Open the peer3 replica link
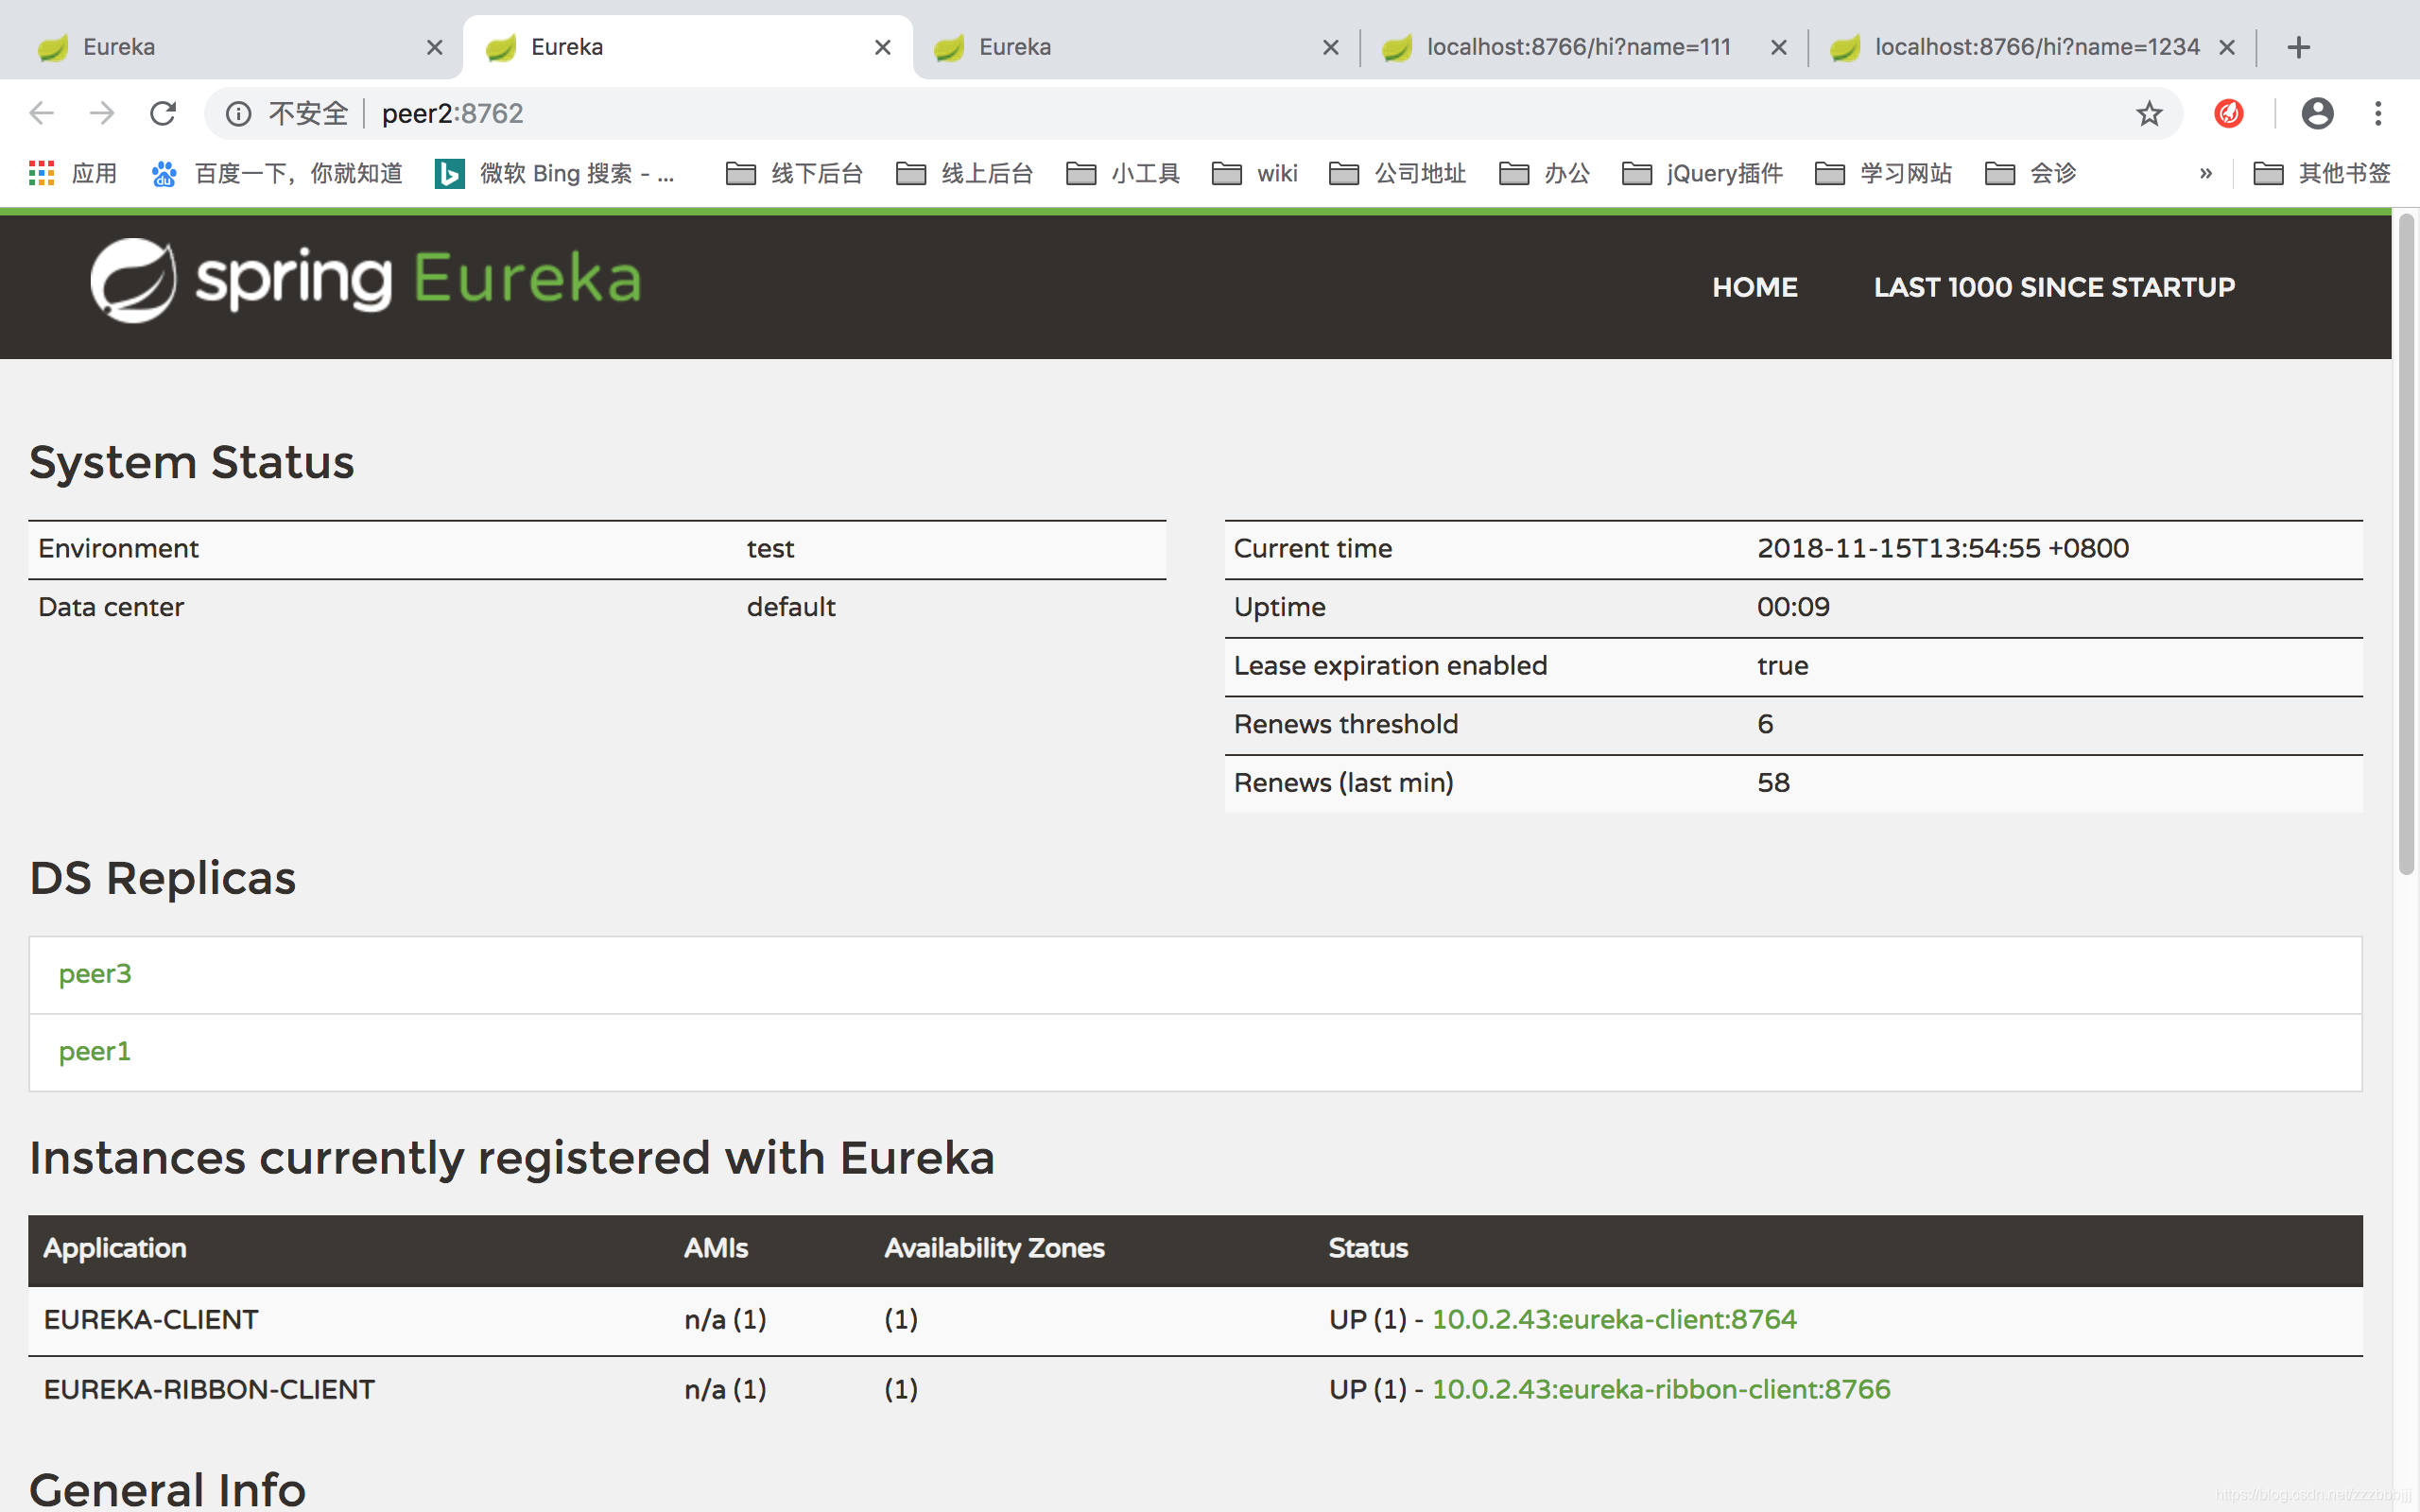2420x1512 pixels. click(x=95, y=974)
